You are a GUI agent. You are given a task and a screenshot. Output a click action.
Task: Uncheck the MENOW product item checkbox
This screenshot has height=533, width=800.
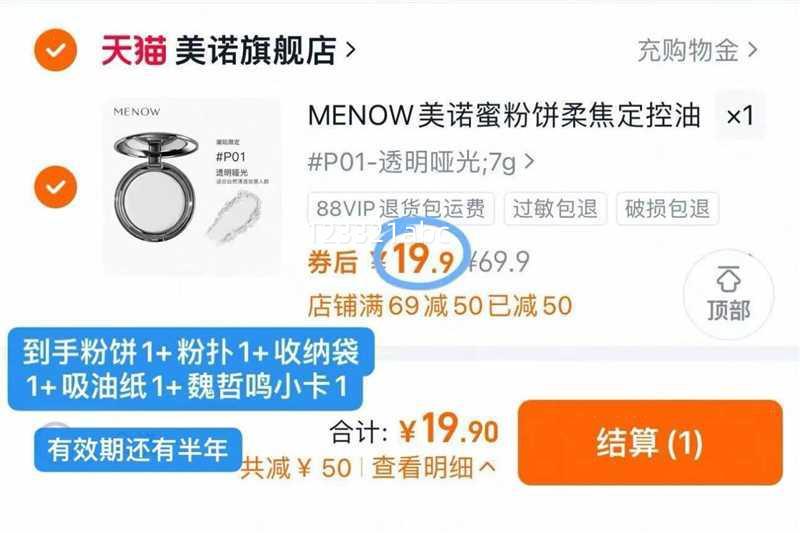[56, 187]
